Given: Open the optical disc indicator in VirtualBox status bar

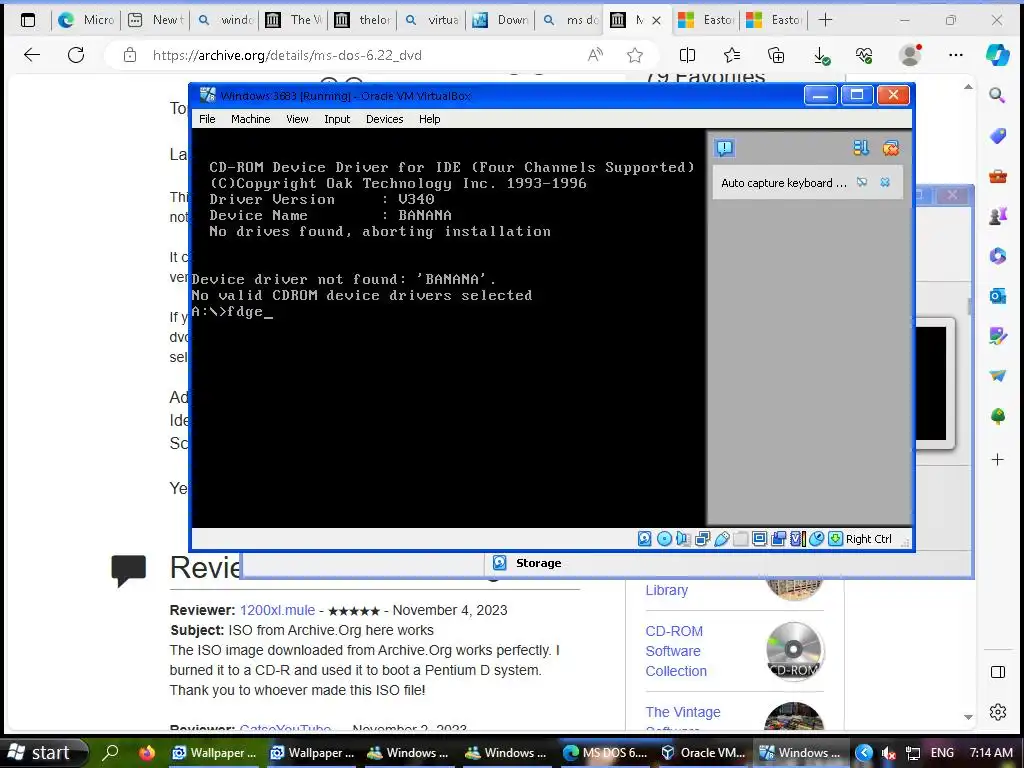Looking at the screenshot, I should (664, 539).
